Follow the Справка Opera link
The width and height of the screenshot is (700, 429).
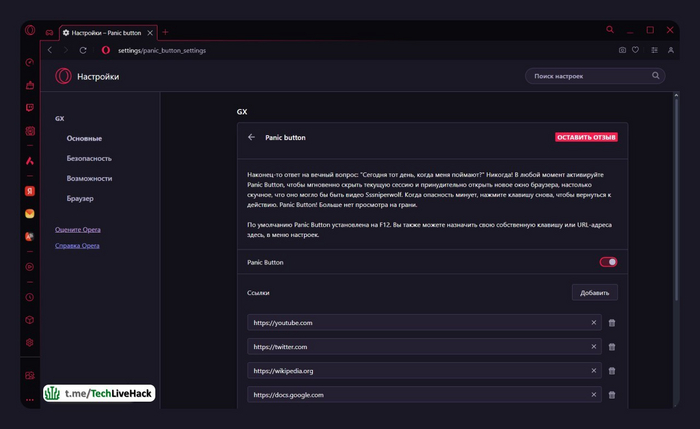coord(77,246)
